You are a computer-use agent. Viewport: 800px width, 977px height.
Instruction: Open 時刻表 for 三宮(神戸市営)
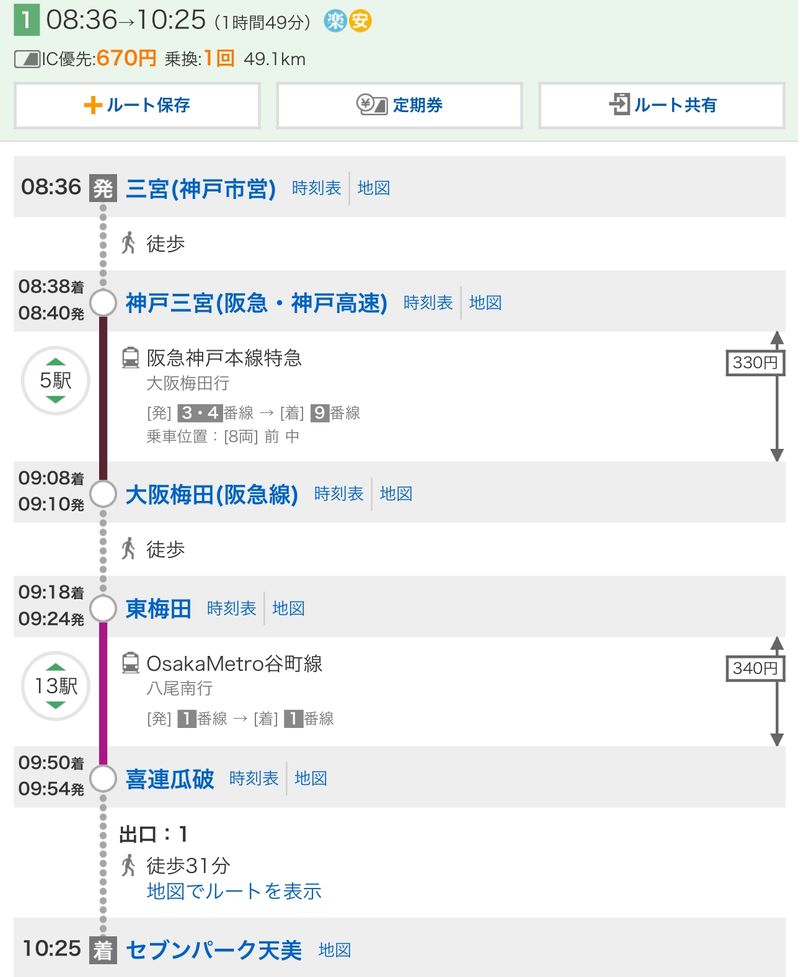coord(316,187)
